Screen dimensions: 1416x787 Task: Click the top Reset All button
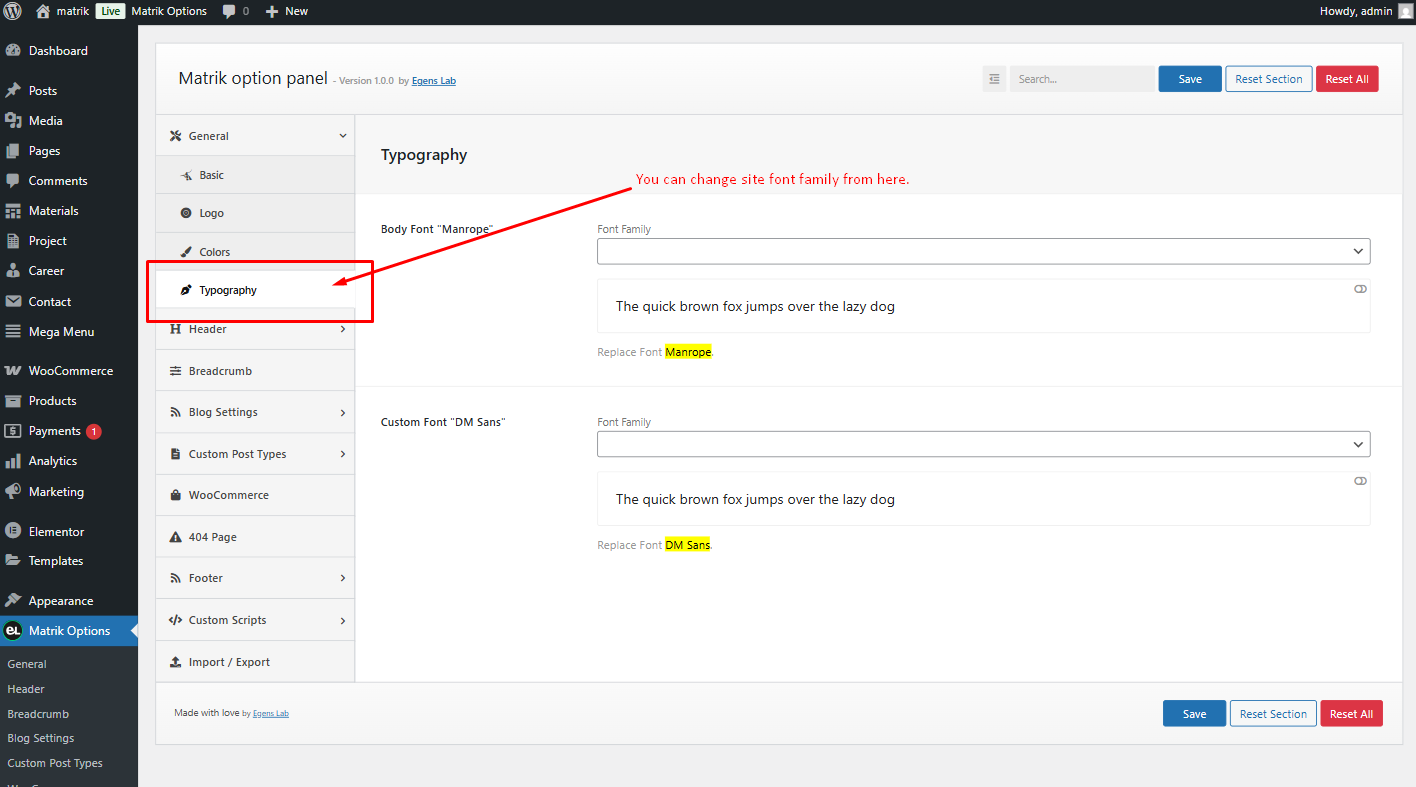1347,79
